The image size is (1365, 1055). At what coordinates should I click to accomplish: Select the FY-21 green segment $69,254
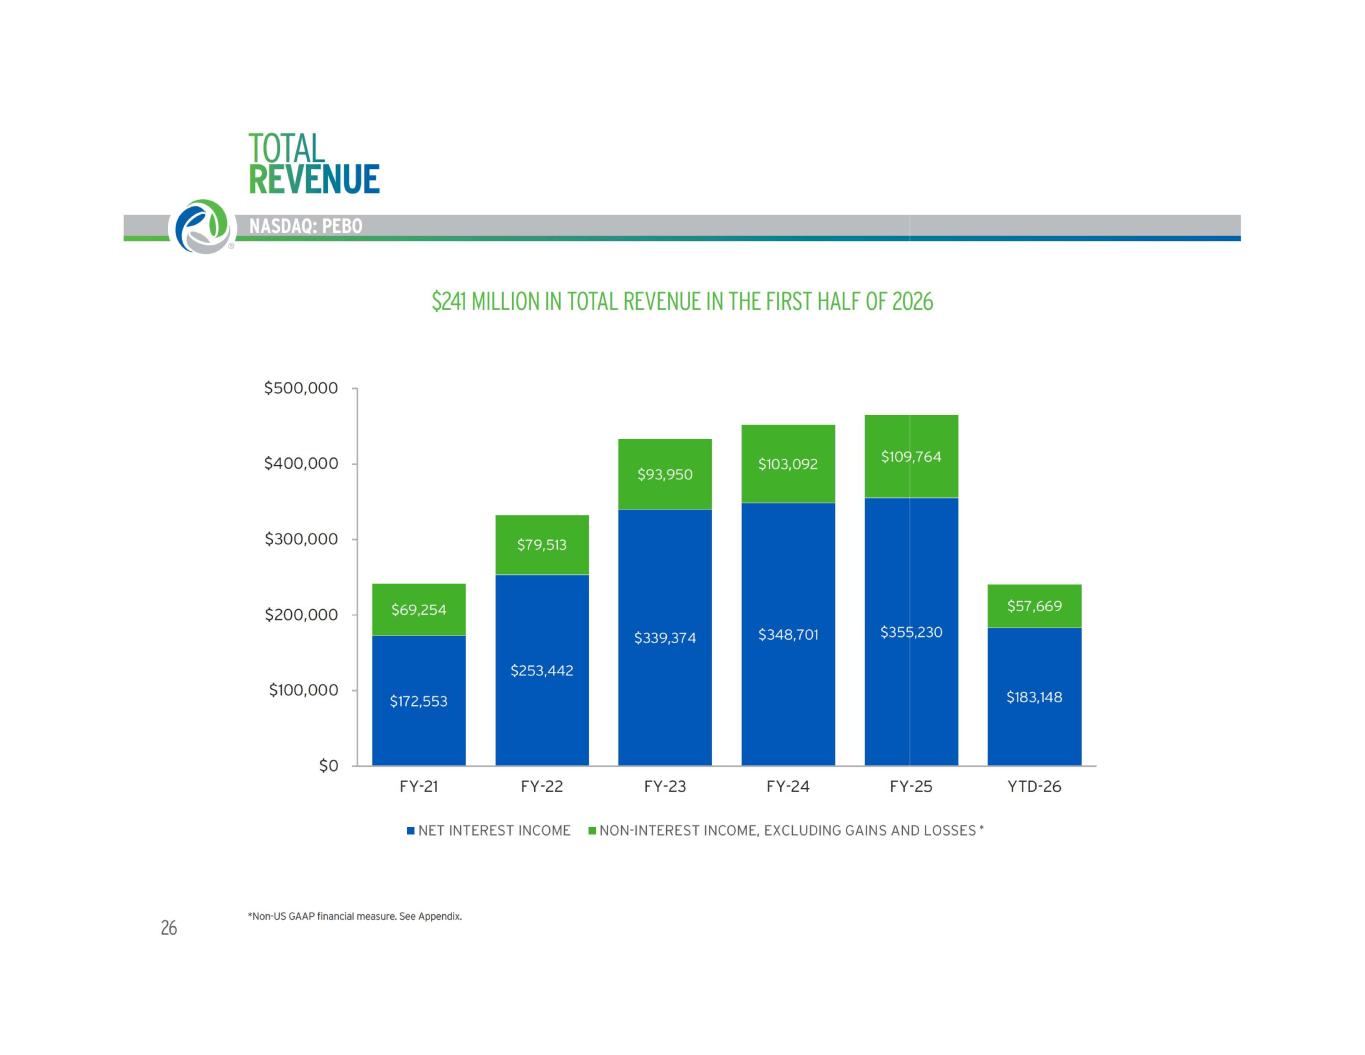click(419, 610)
